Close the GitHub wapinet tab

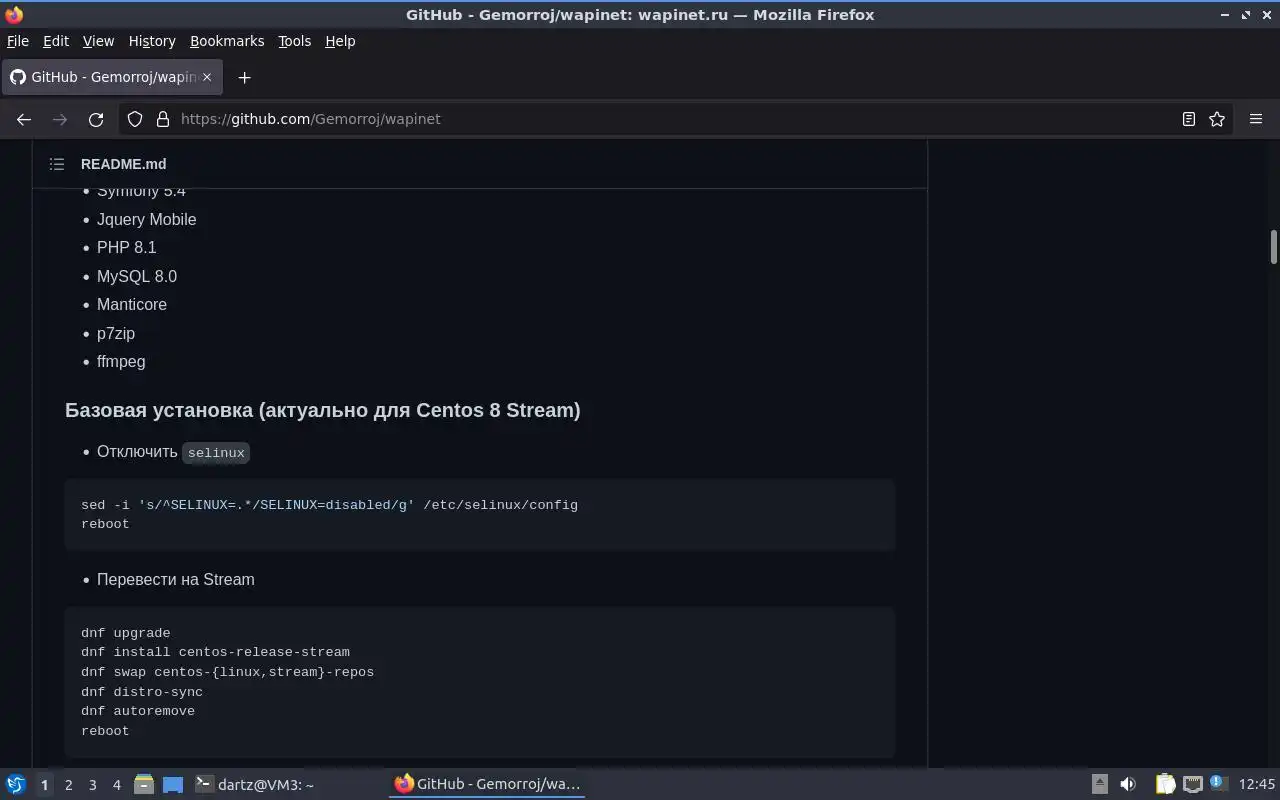pyautogui.click(x=207, y=77)
